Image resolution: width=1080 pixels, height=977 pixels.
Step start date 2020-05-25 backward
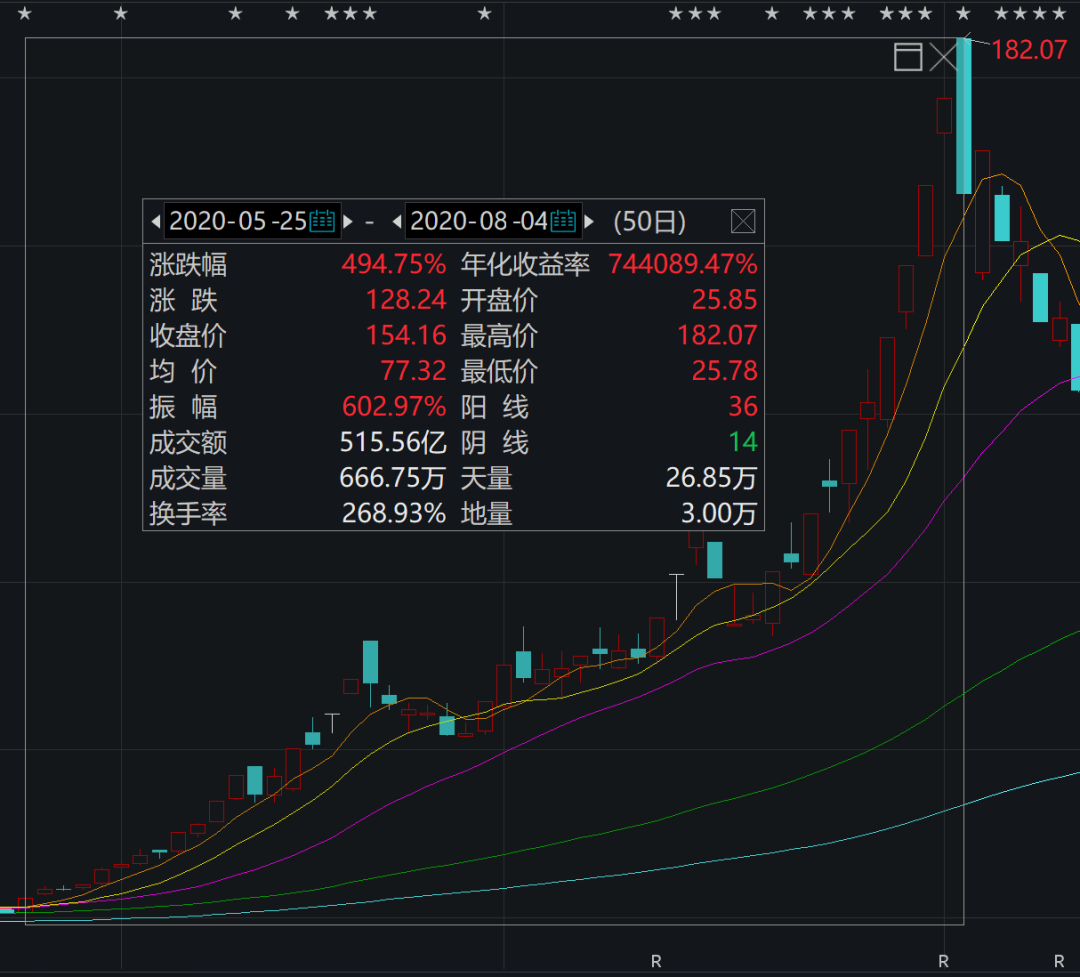tap(156, 221)
